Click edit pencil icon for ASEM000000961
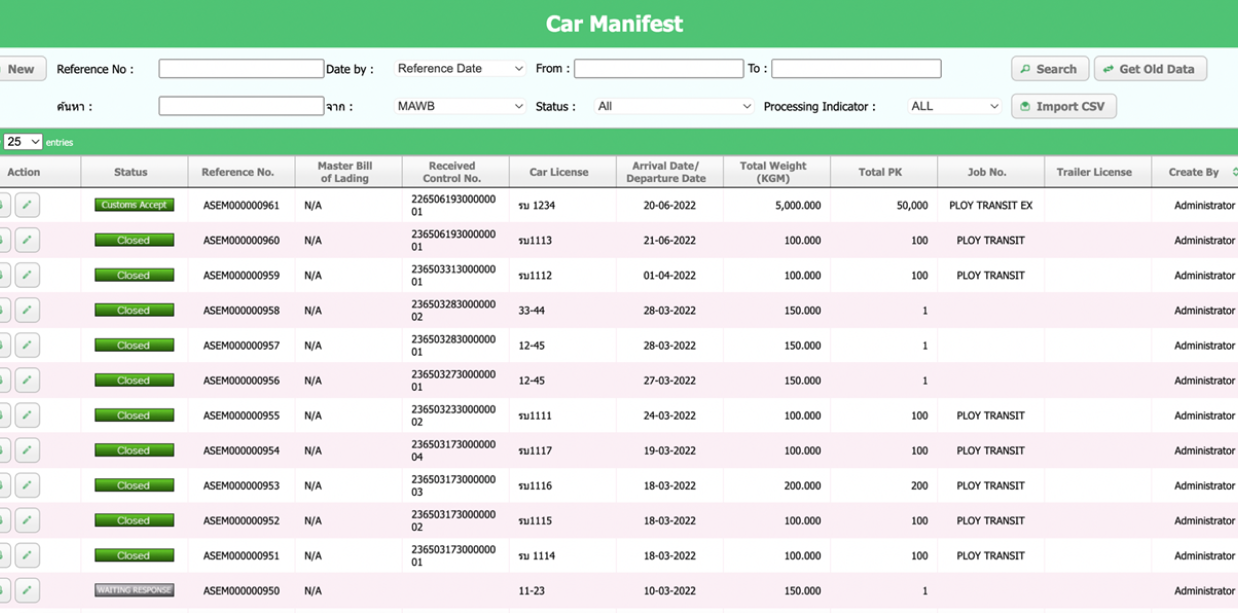1238x613 pixels. click(x=27, y=205)
